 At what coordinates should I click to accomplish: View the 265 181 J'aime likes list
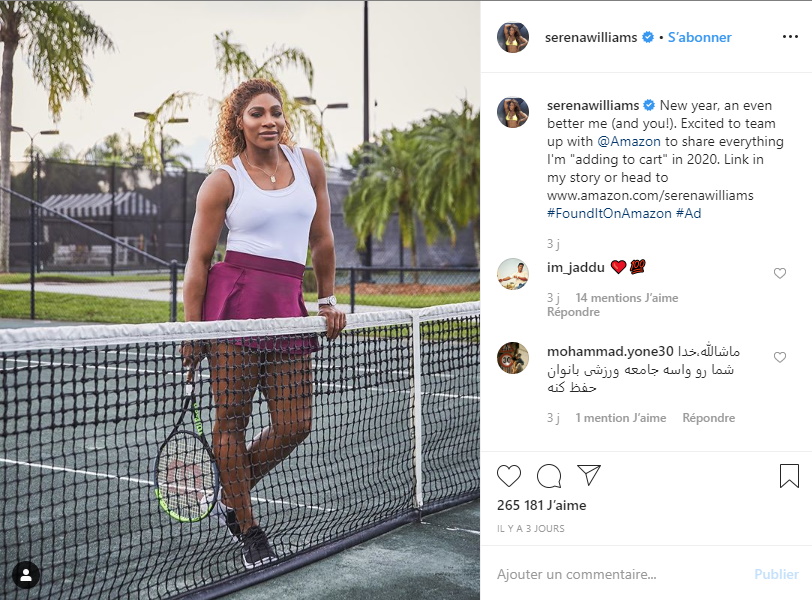pyautogui.click(x=541, y=505)
